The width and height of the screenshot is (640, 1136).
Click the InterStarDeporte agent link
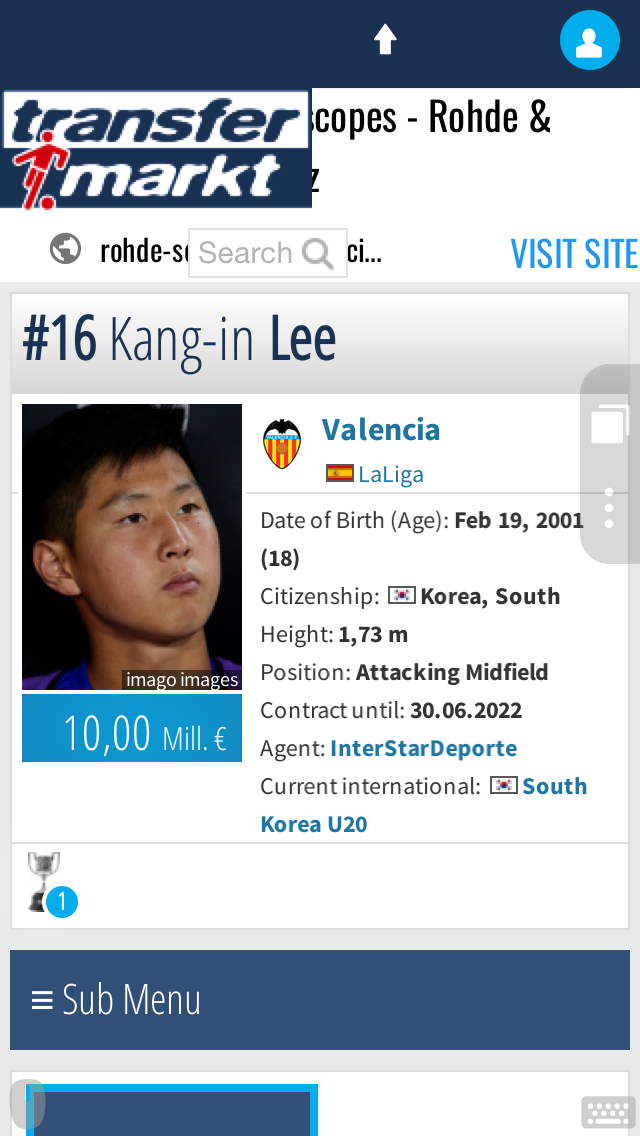click(423, 748)
